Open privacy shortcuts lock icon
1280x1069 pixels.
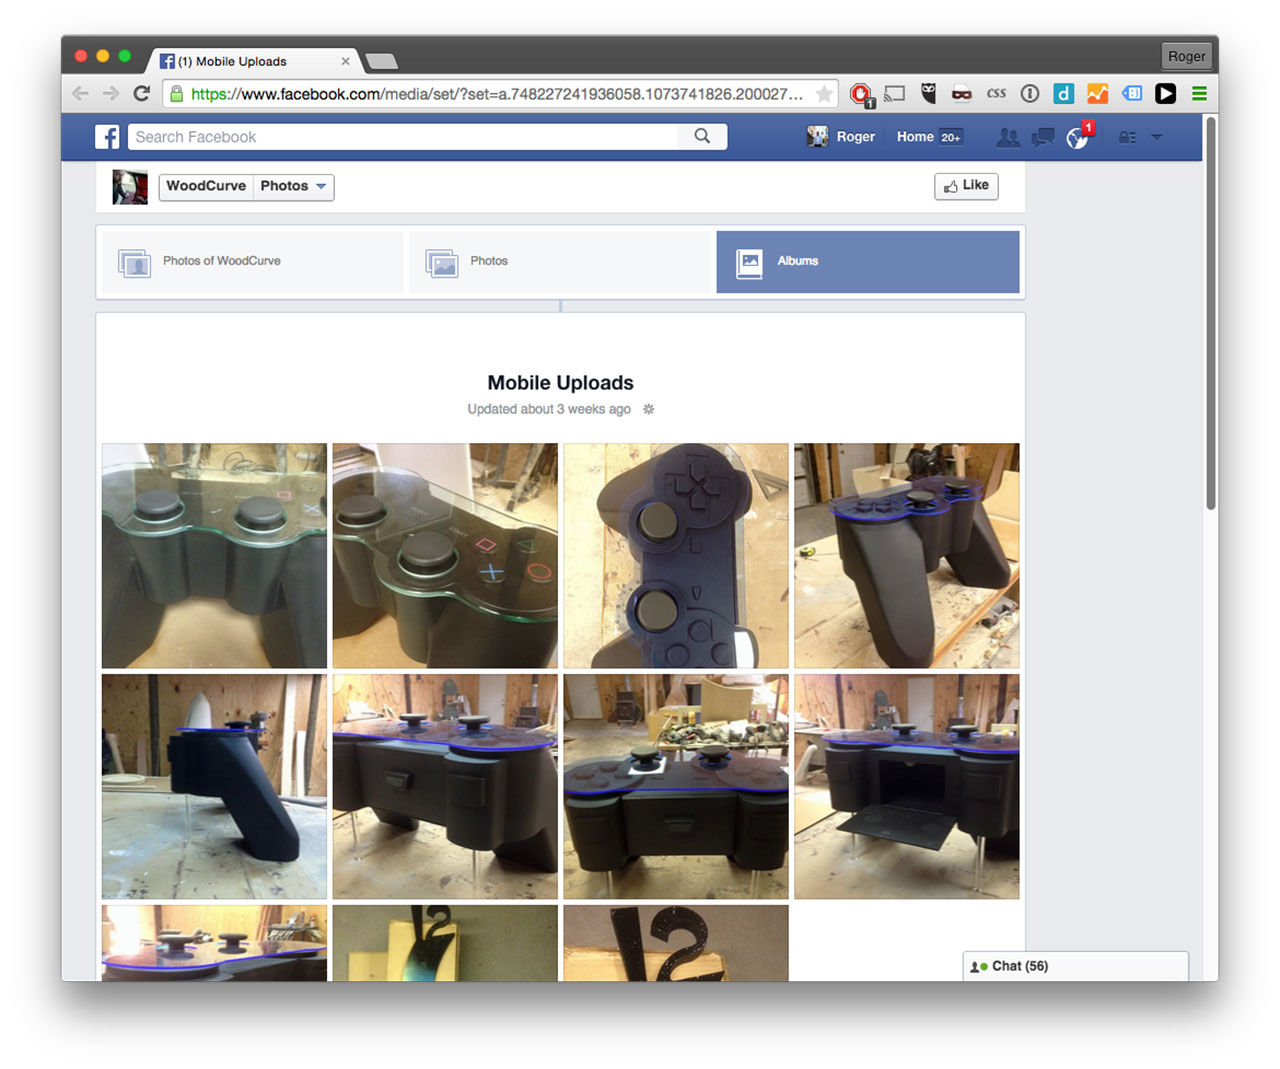click(x=1127, y=138)
